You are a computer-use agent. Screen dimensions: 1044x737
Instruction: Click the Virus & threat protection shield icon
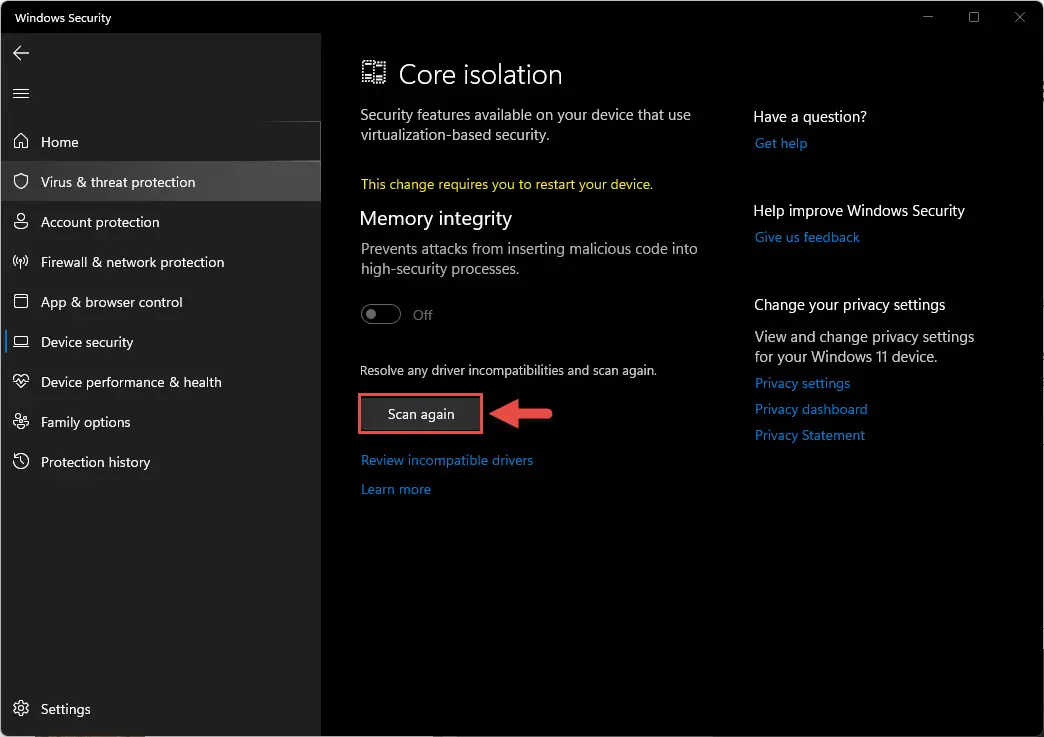21,181
